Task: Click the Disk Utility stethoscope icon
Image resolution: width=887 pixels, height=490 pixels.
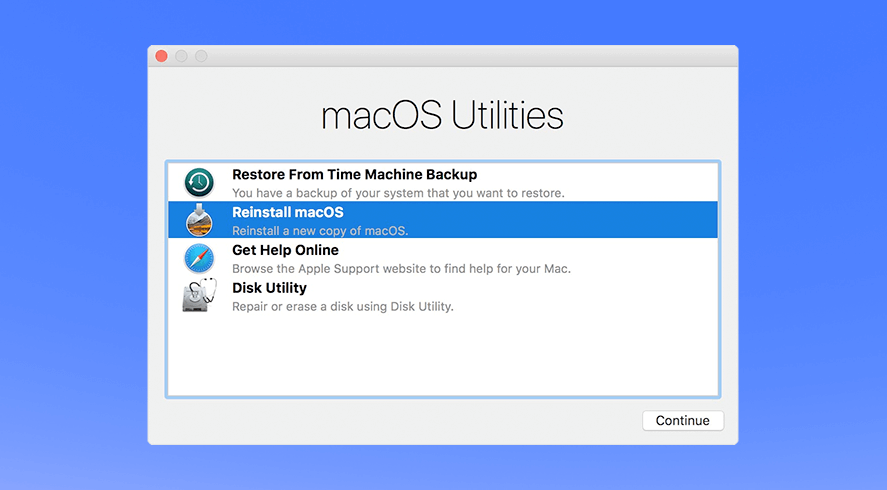Action: pos(199,296)
